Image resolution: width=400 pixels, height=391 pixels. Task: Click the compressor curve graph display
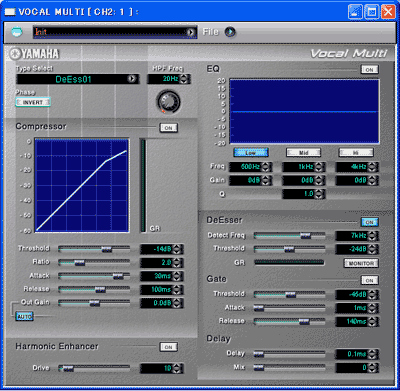pyautogui.click(x=82, y=185)
